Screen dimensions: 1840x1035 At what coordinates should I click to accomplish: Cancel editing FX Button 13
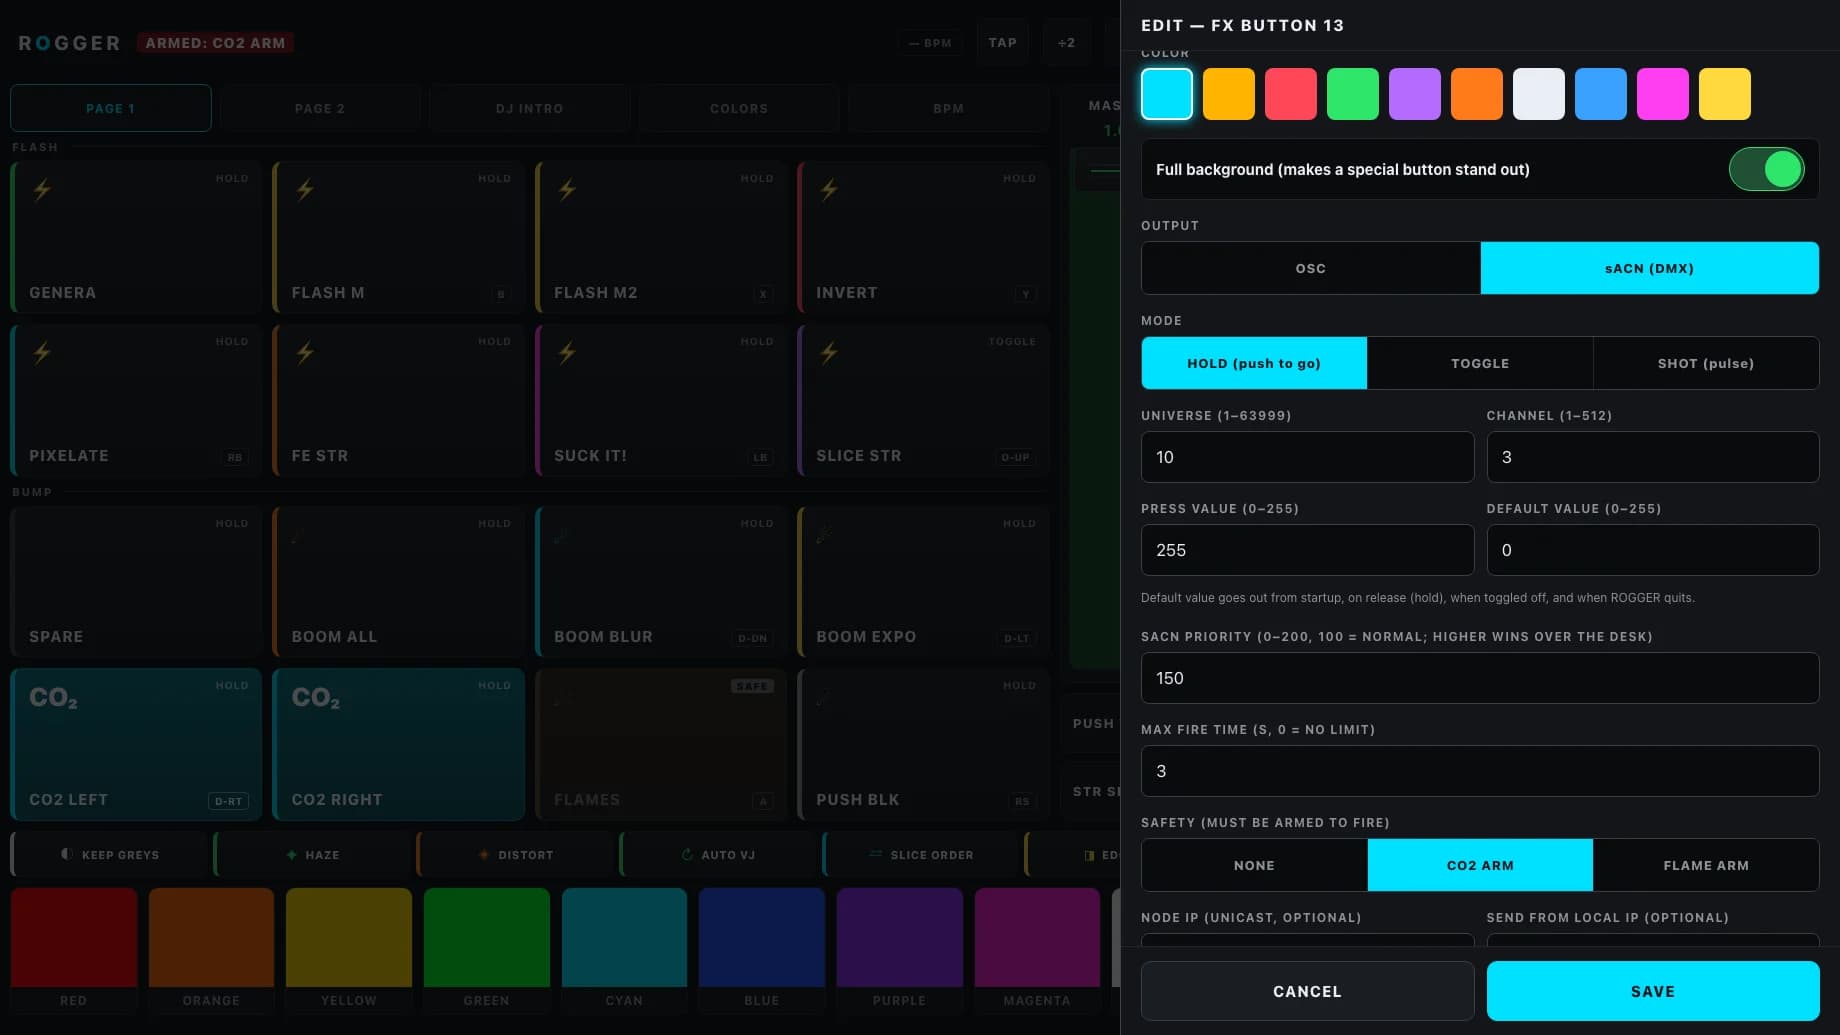click(x=1307, y=991)
